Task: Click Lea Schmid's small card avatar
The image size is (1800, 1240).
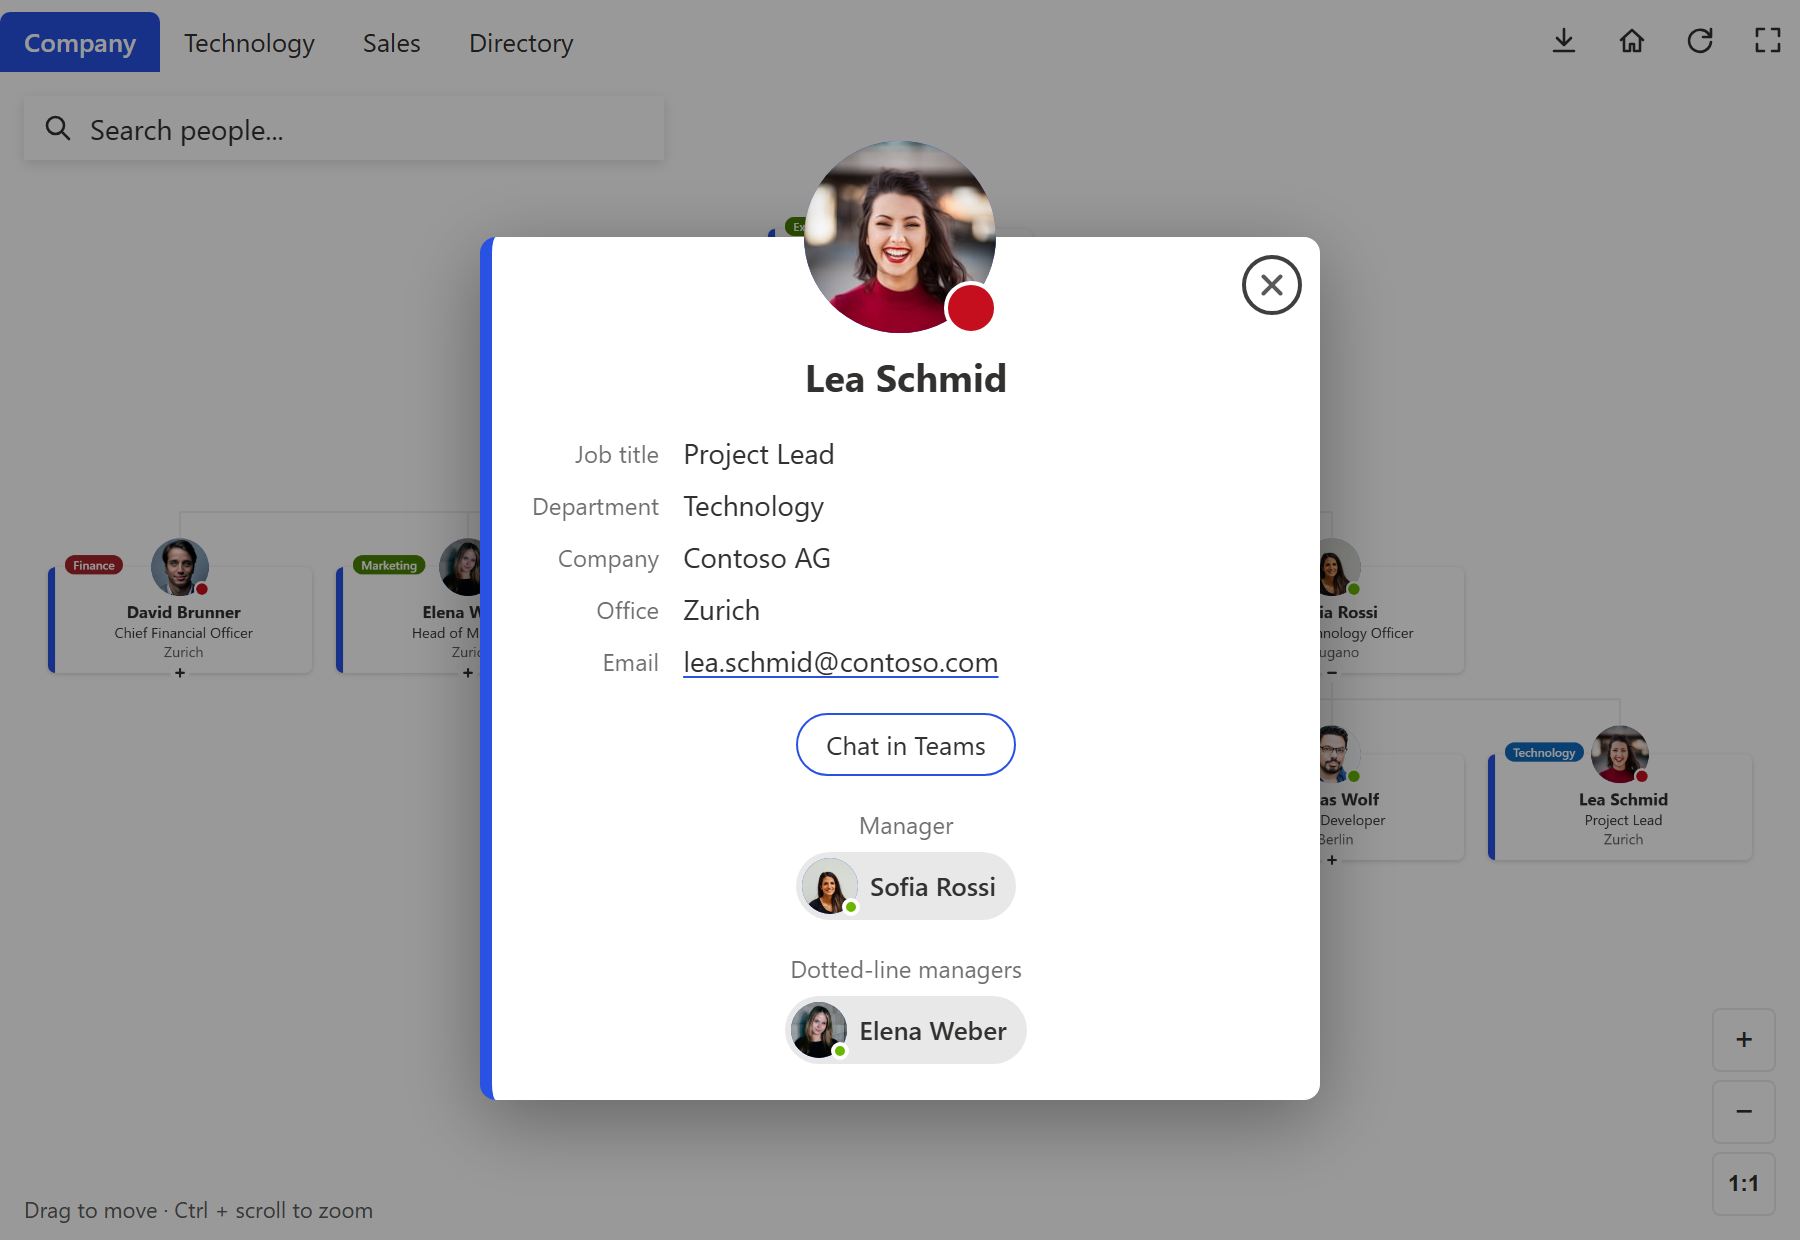Action: (x=1620, y=754)
